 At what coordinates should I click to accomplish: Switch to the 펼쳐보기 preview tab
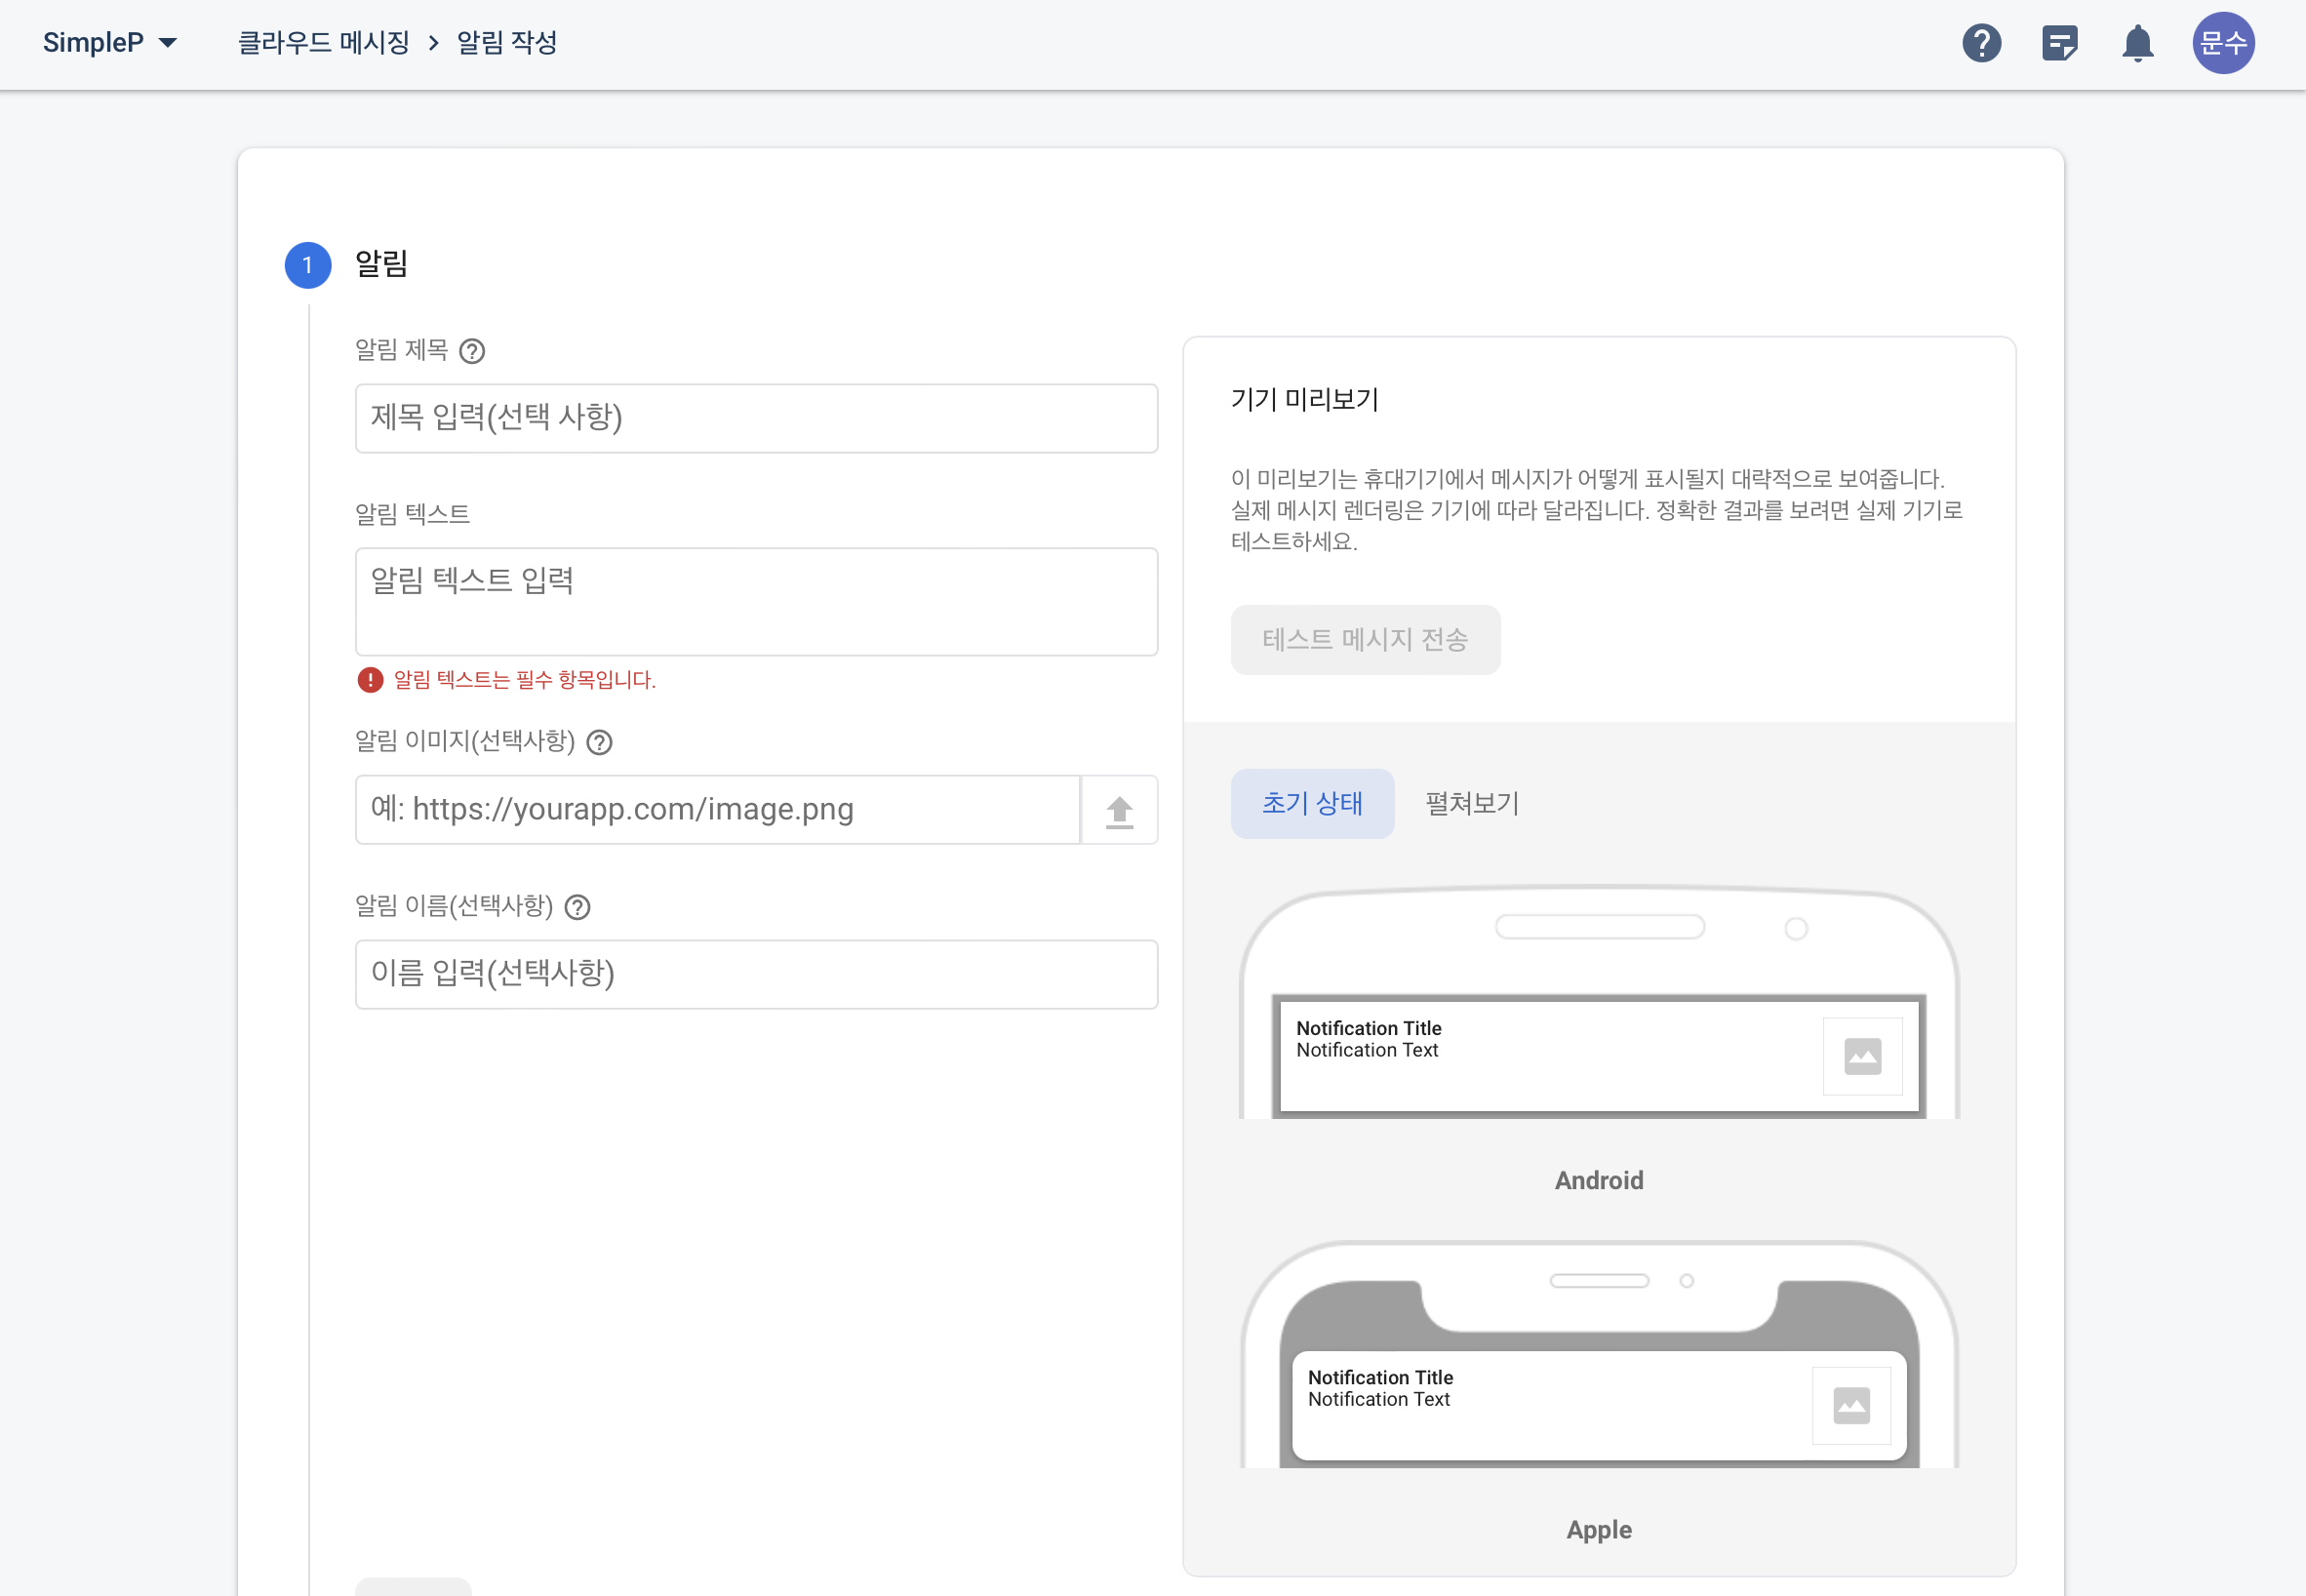point(1471,804)
